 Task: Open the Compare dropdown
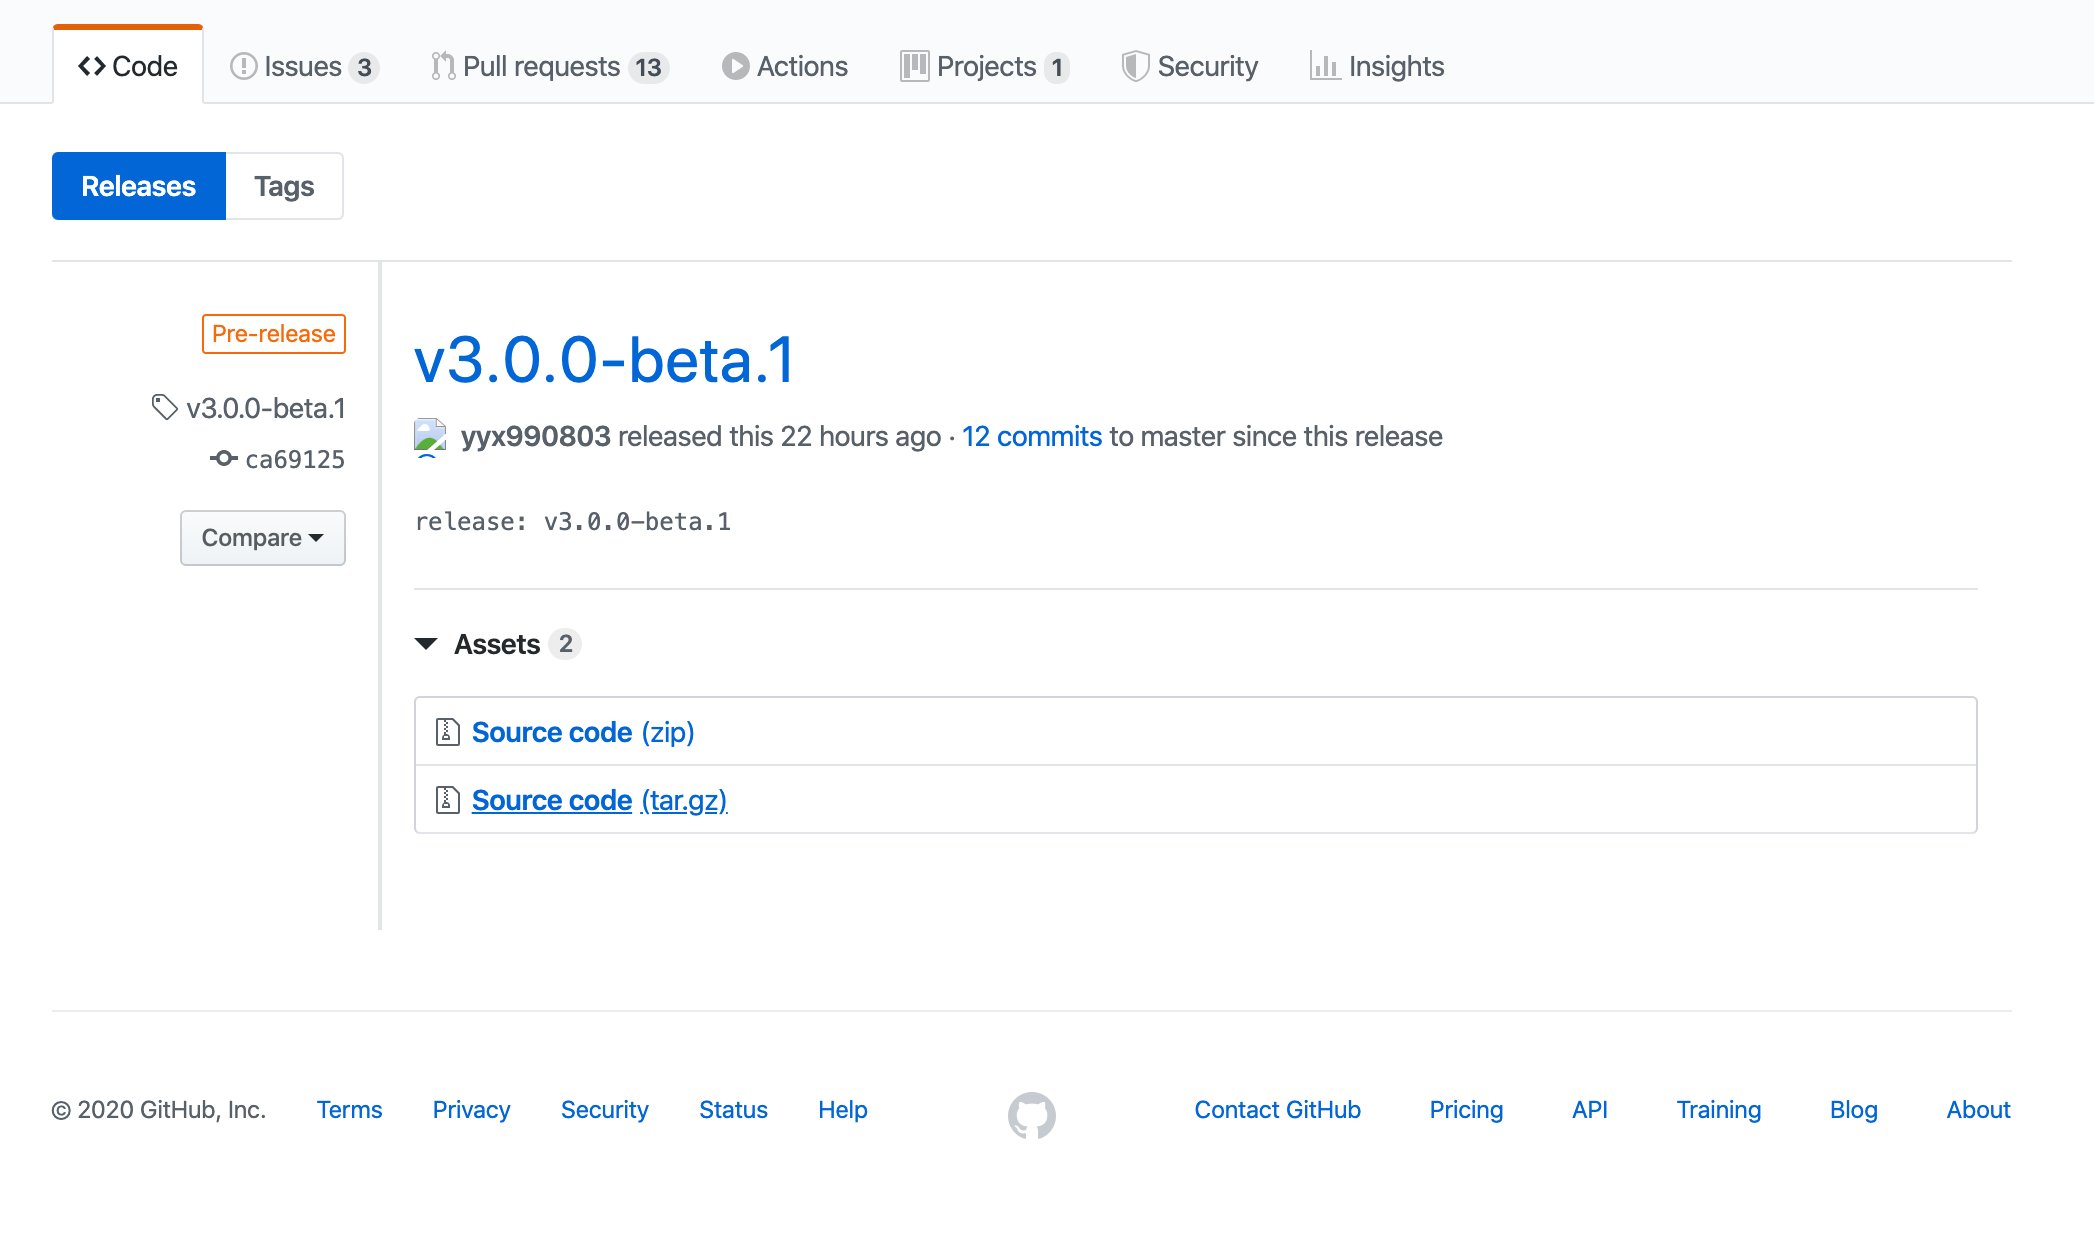(262, 537)
